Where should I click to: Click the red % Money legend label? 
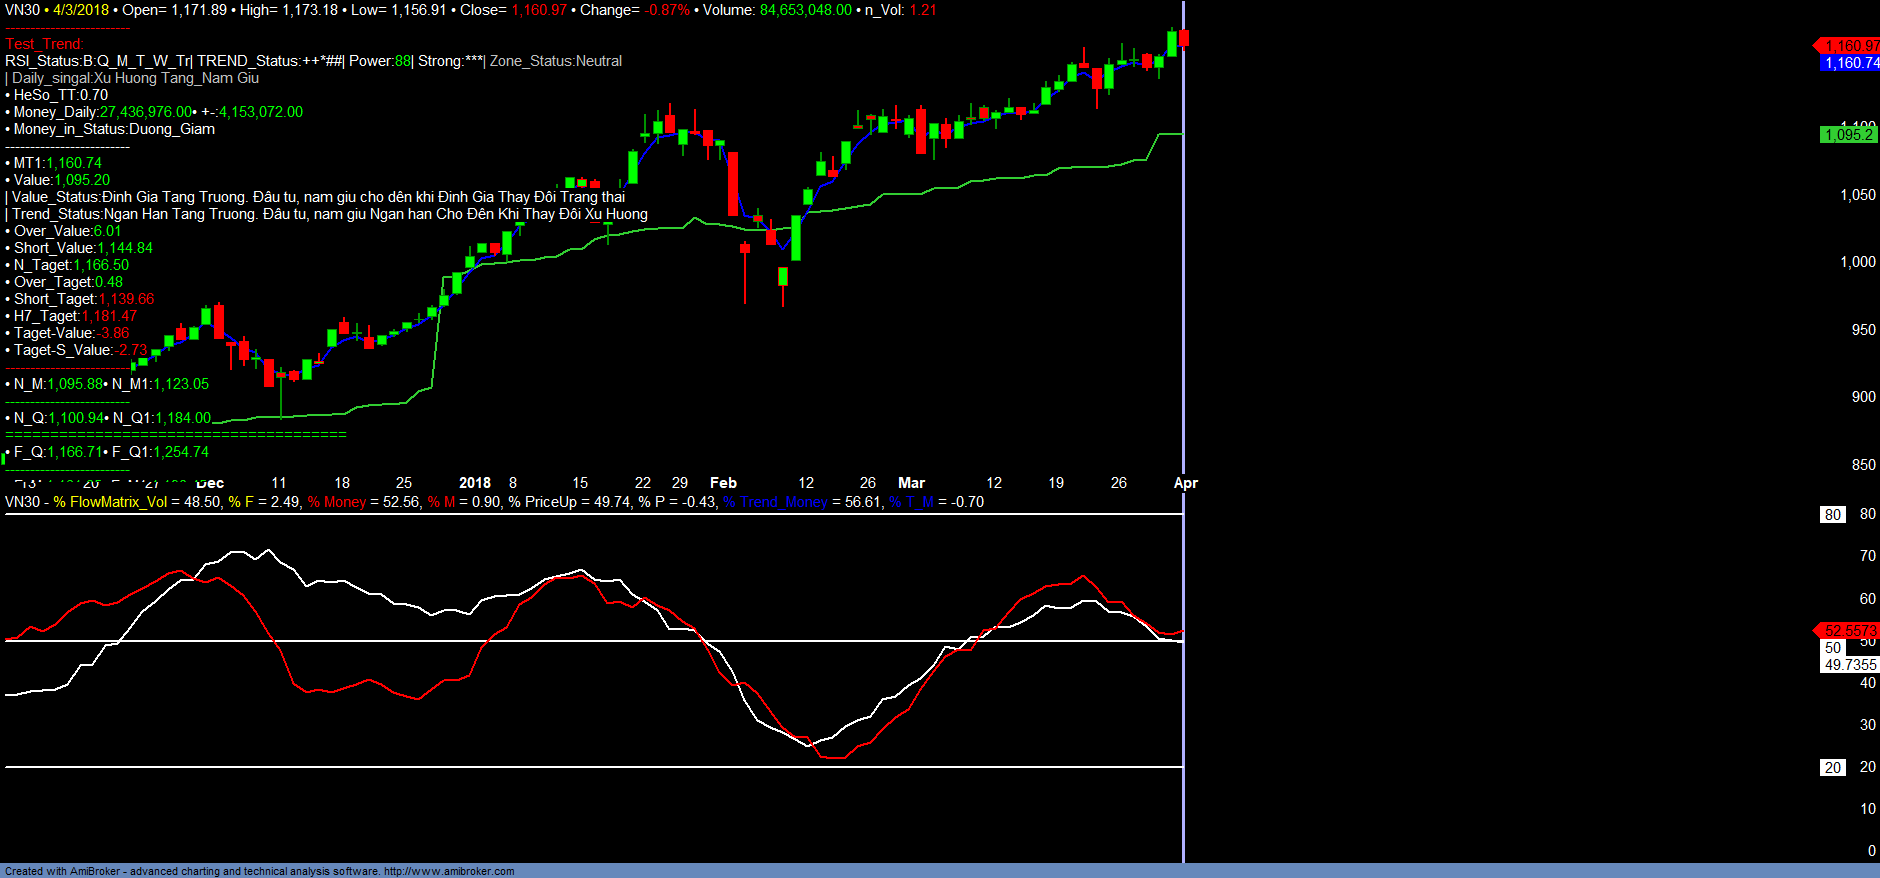[x=337, y=502]
